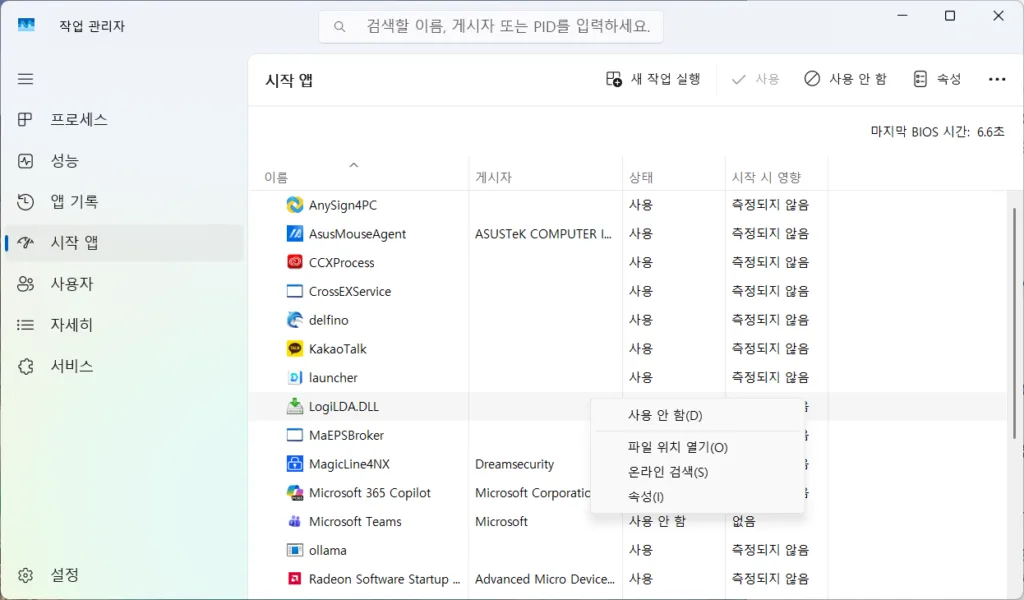Open the three-dot more options menu
The width and height of the screenshot is (1024, 600).
tap(997, 79)
